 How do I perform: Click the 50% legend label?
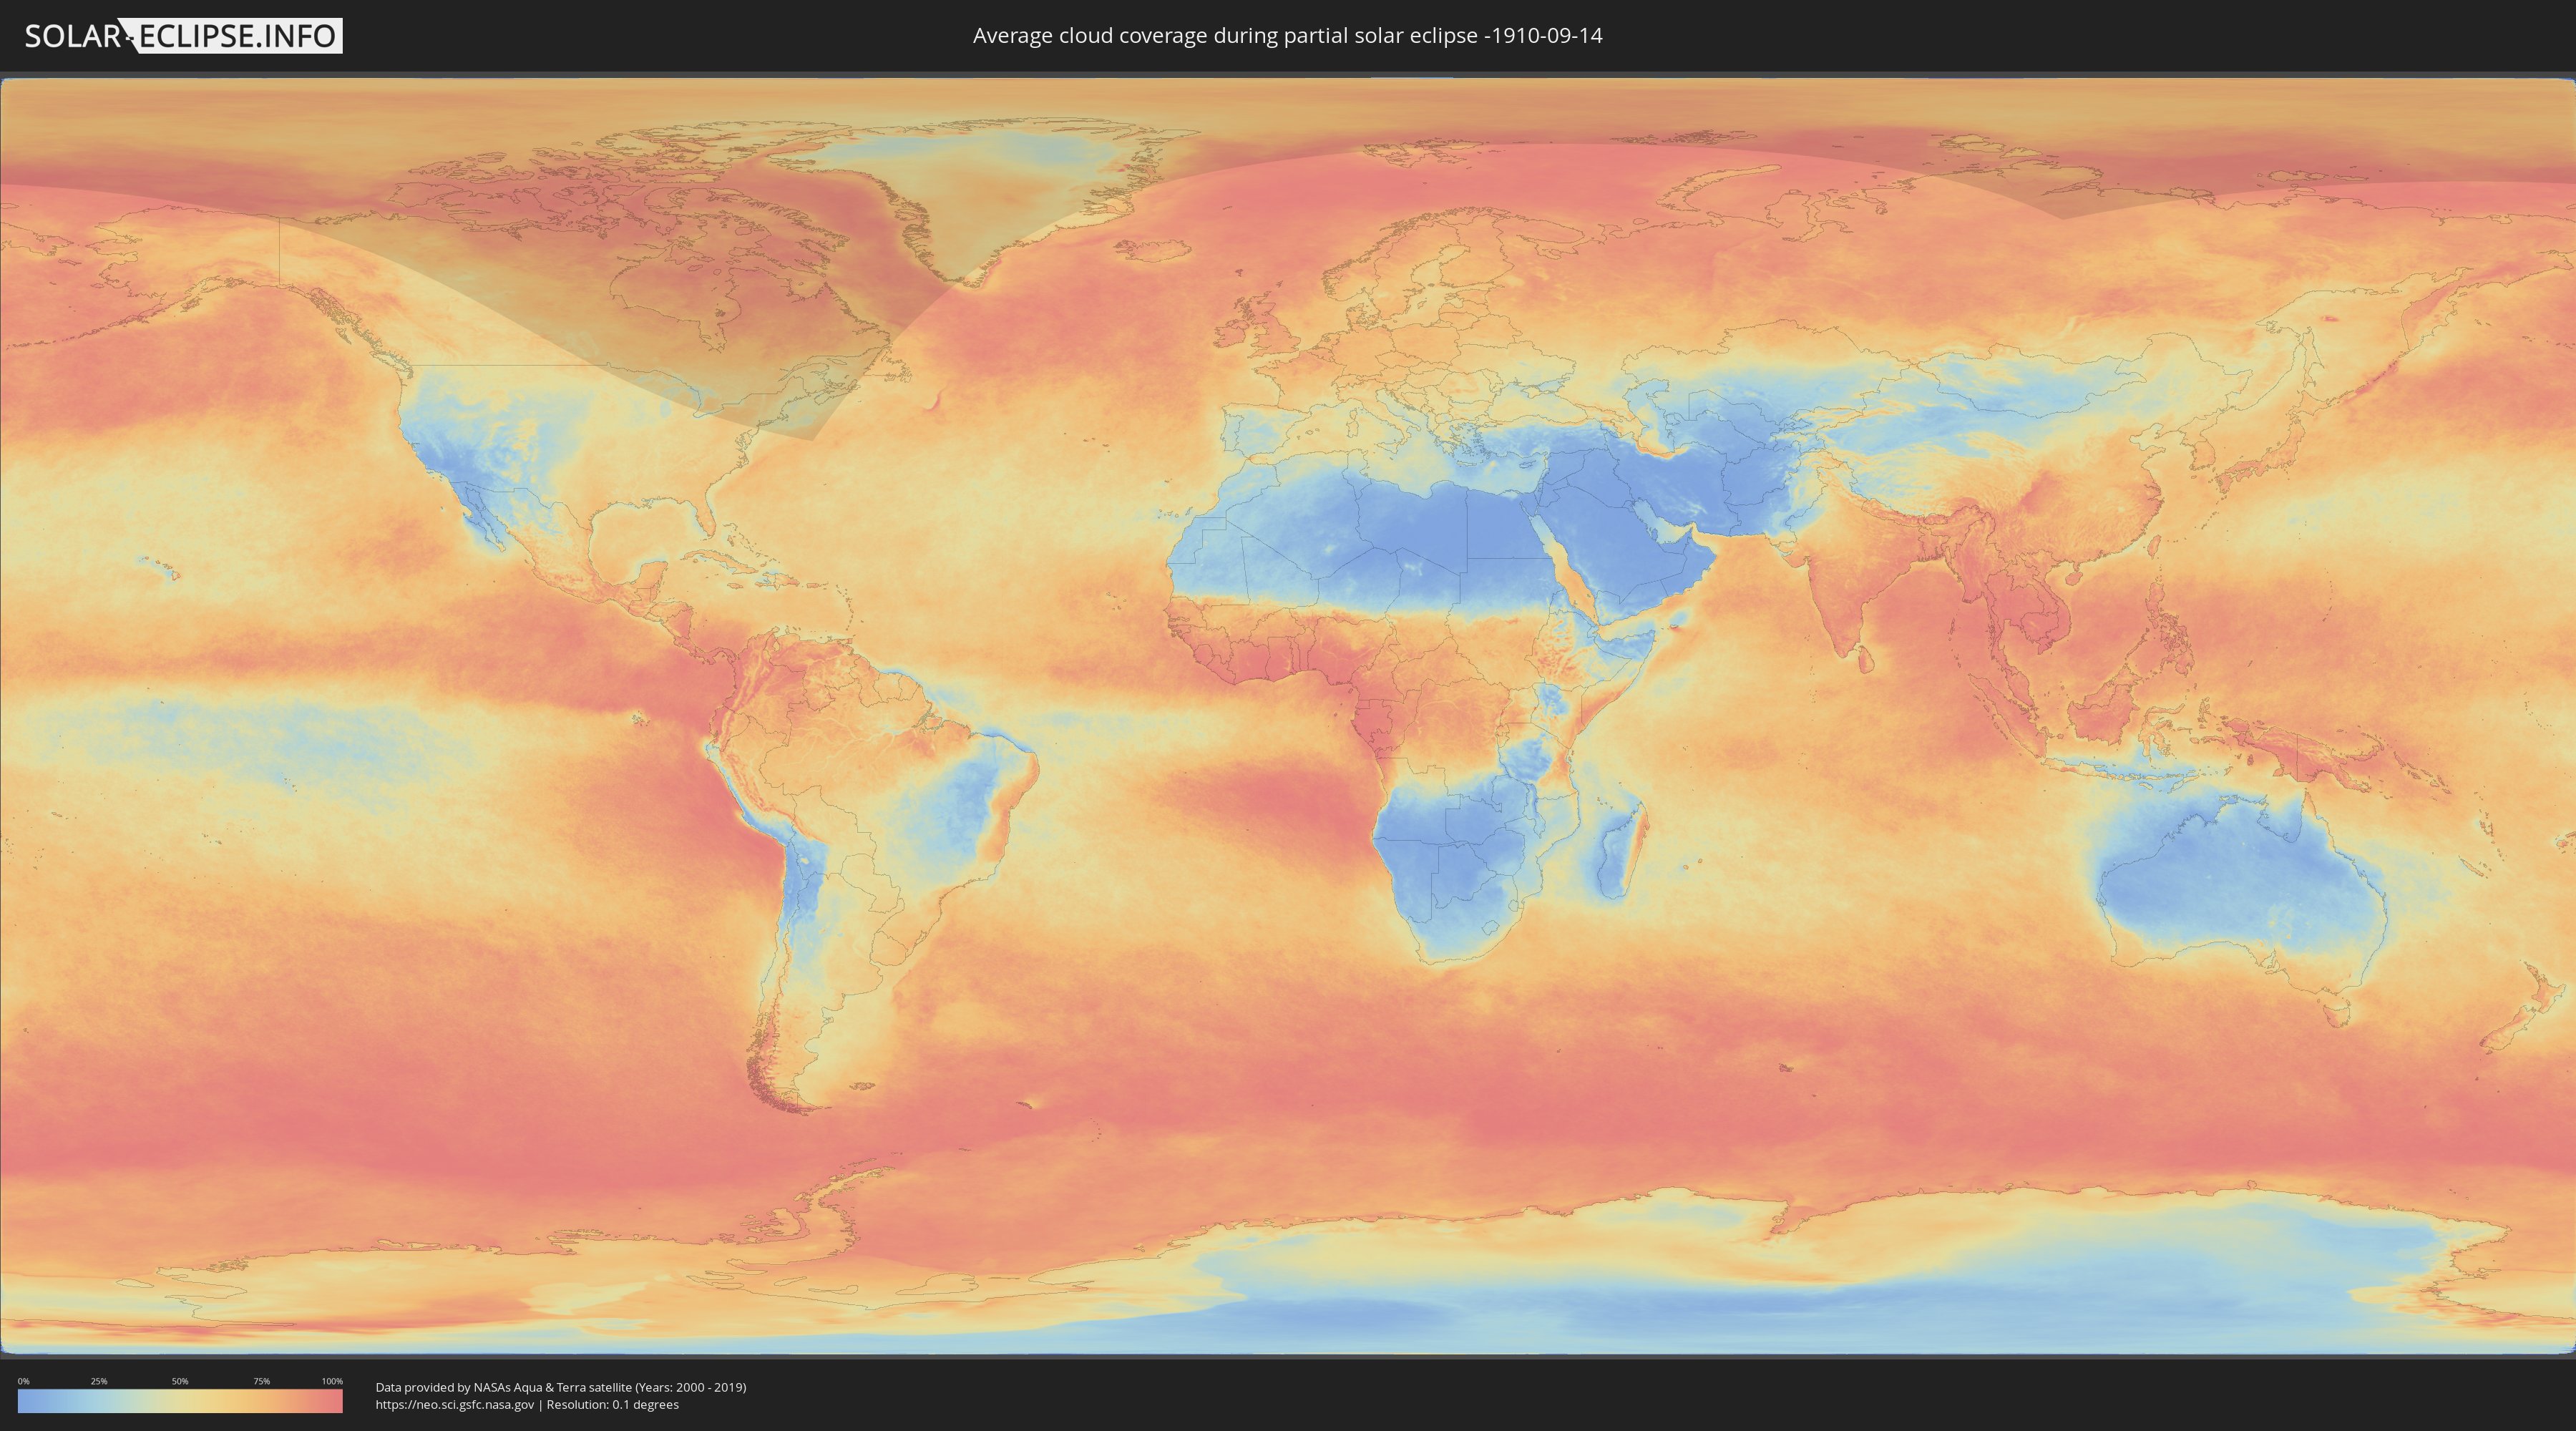coord(180,1381)
